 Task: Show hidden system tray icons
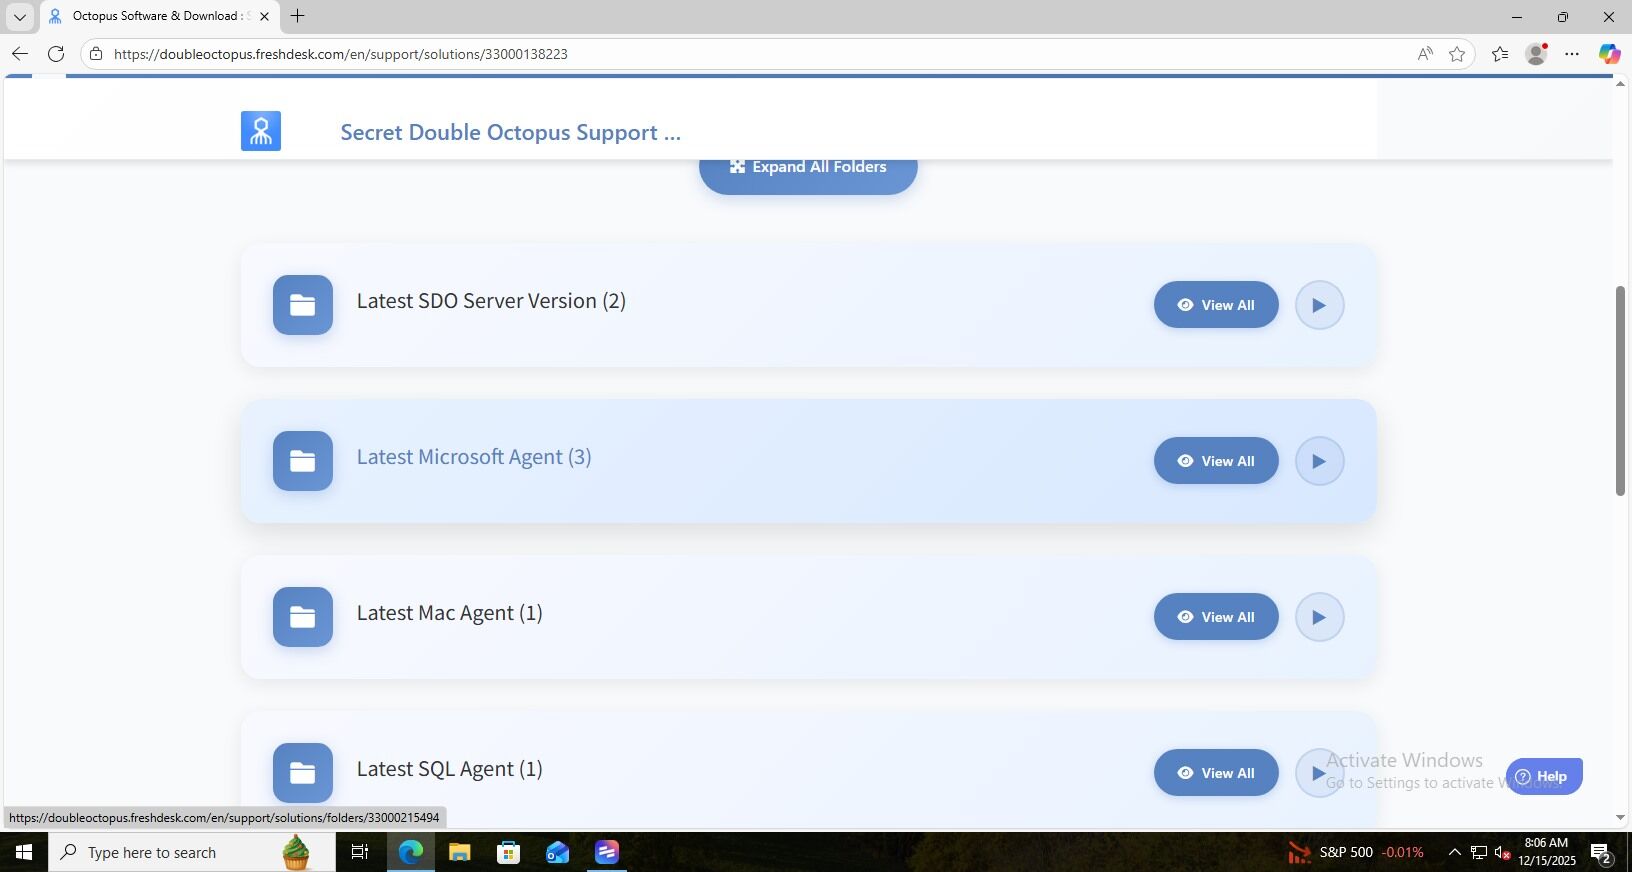[x=1454, y=852]
